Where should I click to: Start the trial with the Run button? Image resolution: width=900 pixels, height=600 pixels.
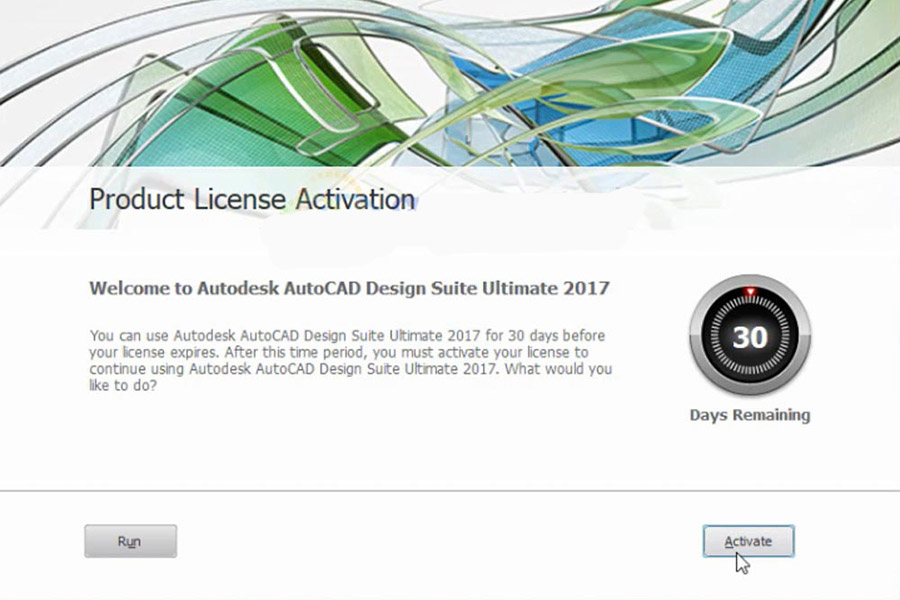click(130, 541)
